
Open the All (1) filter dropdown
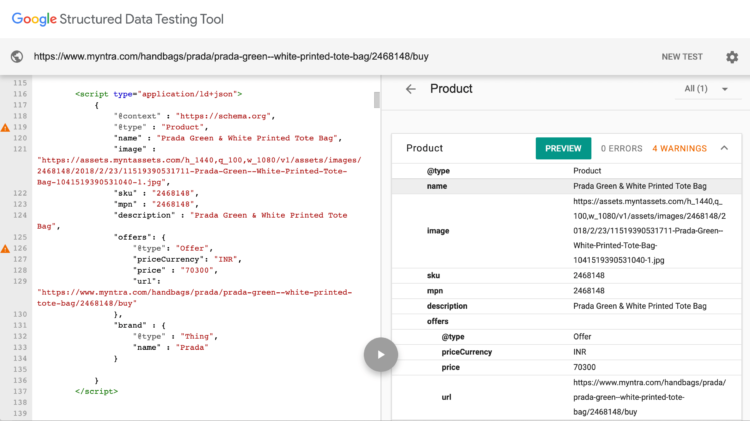click(706, 89)
